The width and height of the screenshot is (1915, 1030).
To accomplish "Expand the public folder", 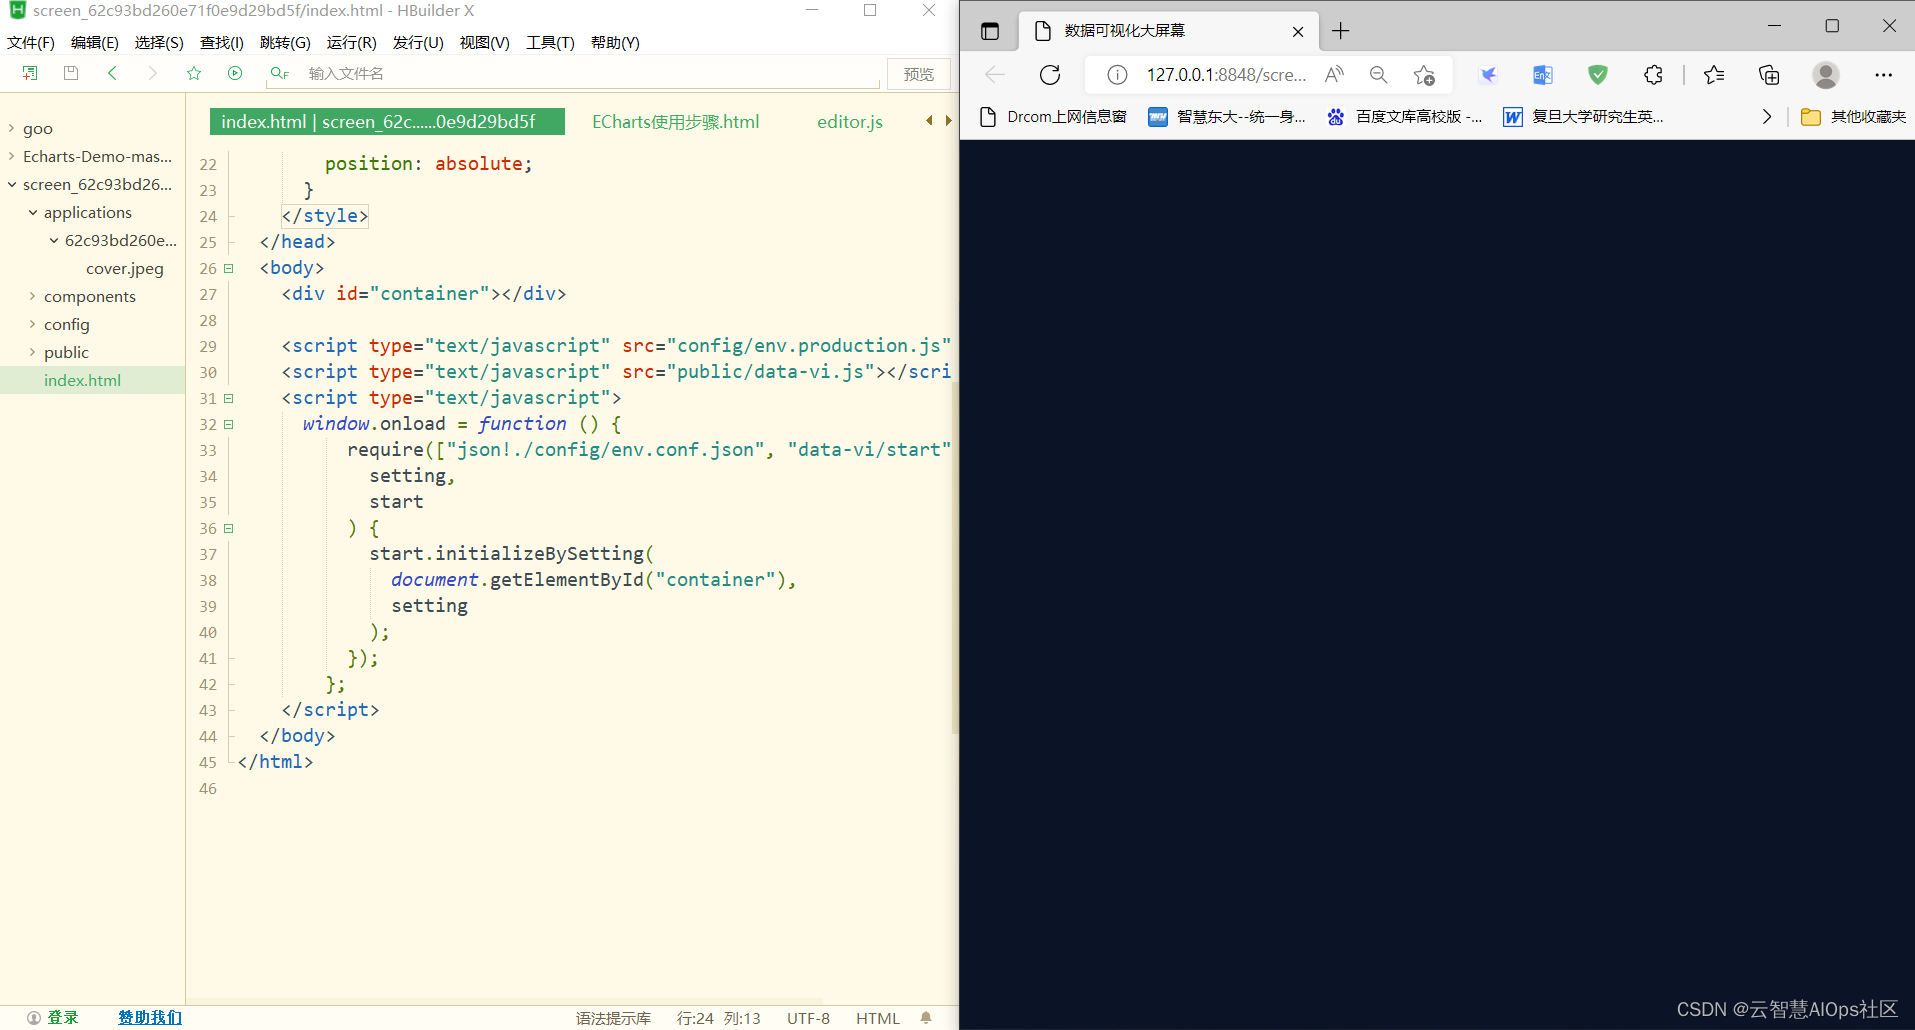I will click(x=32, y=352).
